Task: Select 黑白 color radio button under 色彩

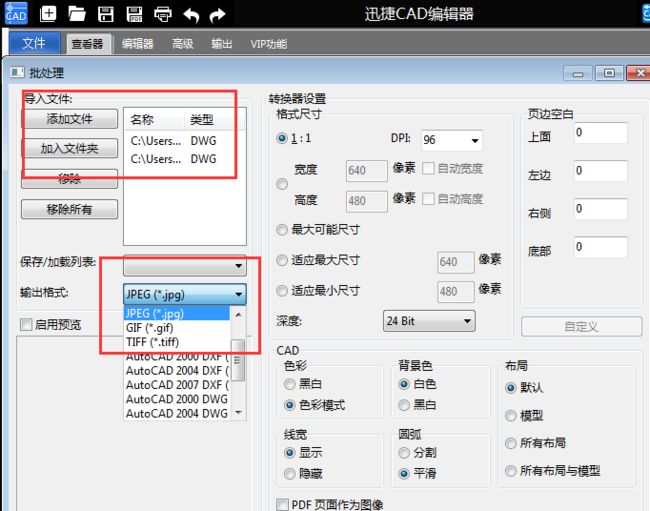Action: tap(290, 384)
